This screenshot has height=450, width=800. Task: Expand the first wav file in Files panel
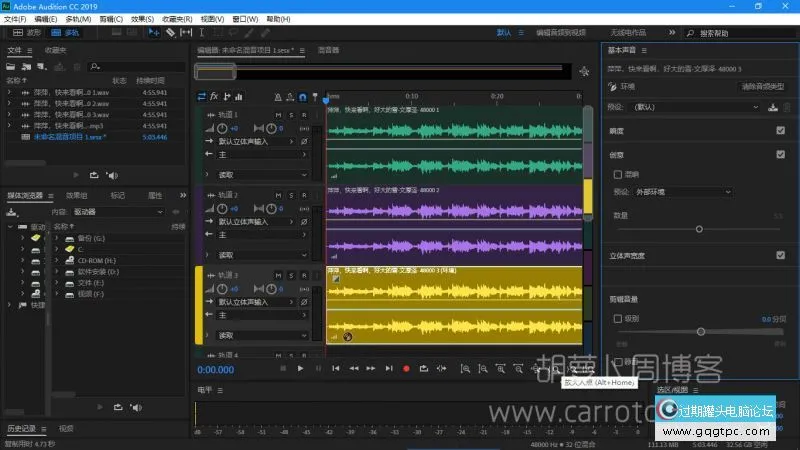point(9,92)
